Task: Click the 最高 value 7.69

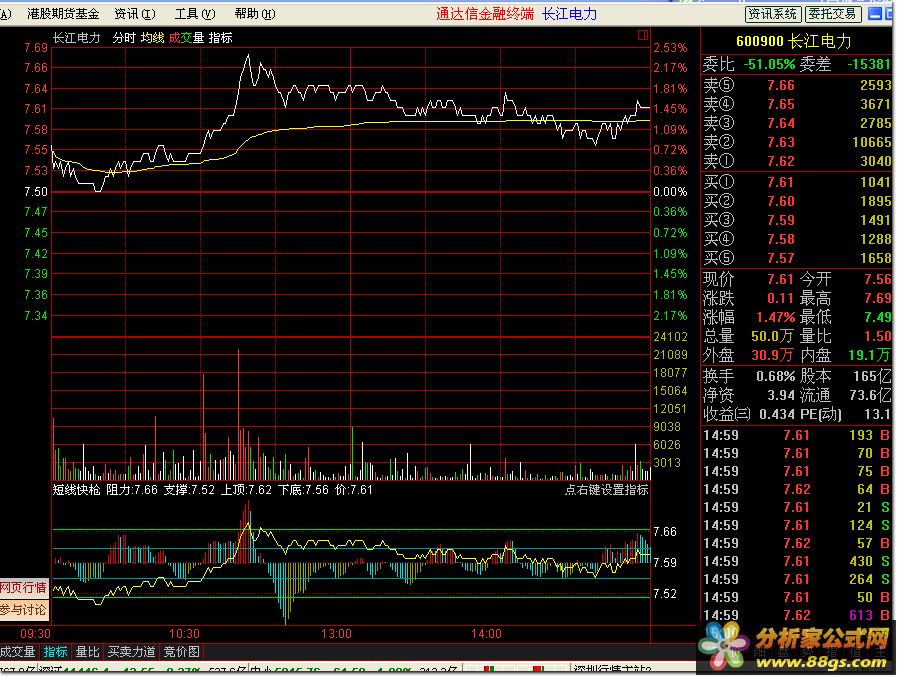Action: [x=878, y=298]
